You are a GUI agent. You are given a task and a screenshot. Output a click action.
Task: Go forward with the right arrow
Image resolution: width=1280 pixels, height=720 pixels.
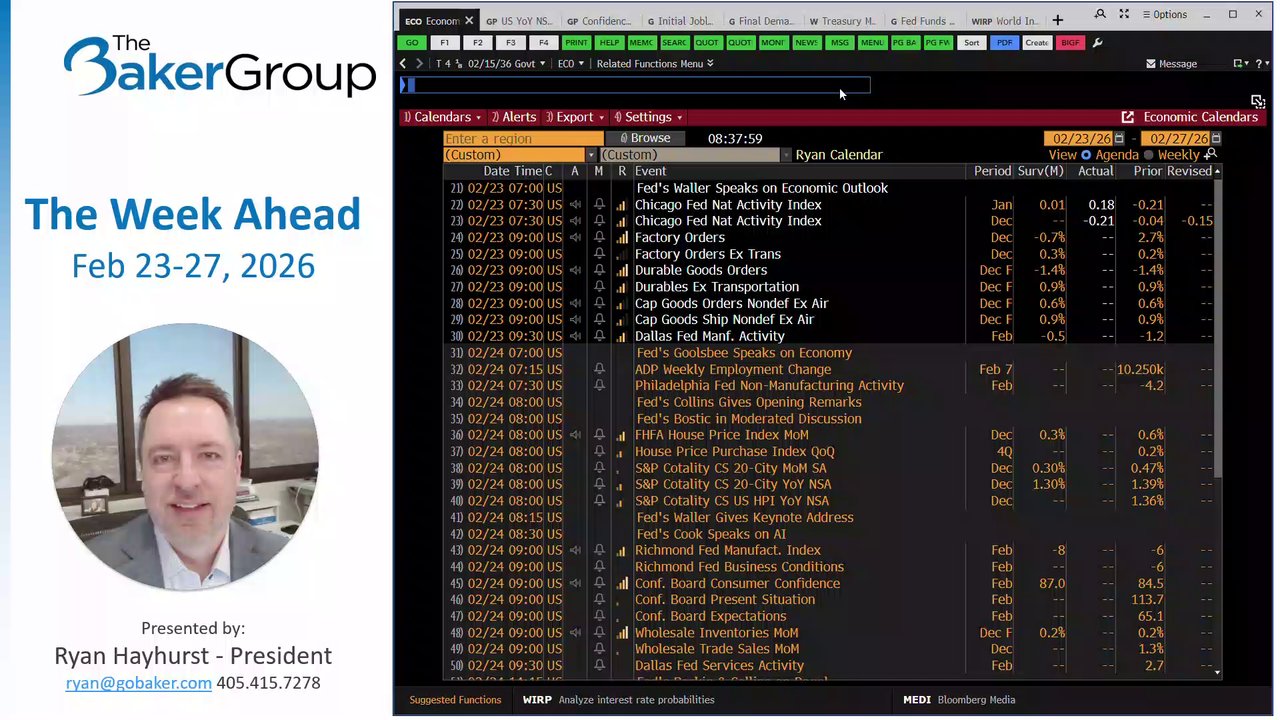(420, 64)
